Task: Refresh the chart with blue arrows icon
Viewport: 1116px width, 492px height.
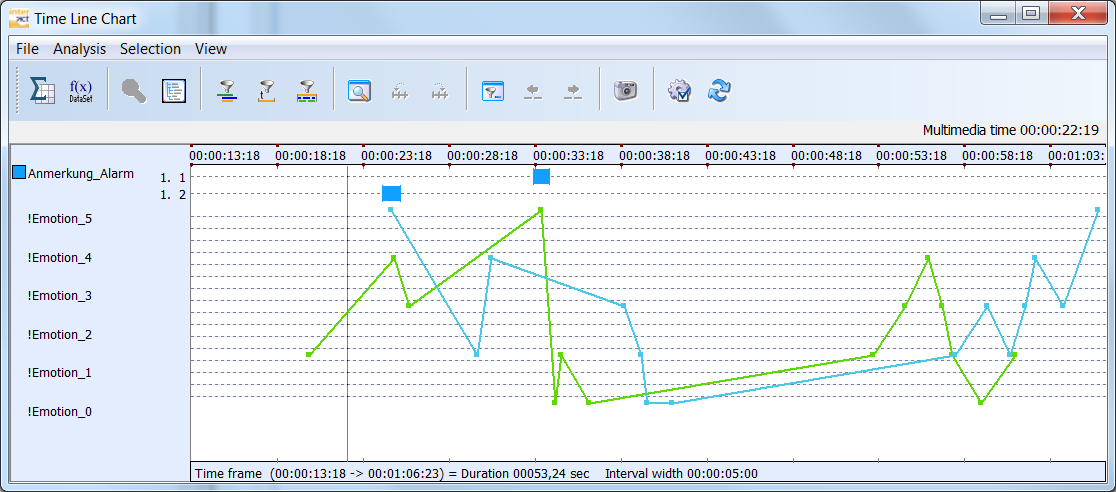Action: click(x=718, y=91)
